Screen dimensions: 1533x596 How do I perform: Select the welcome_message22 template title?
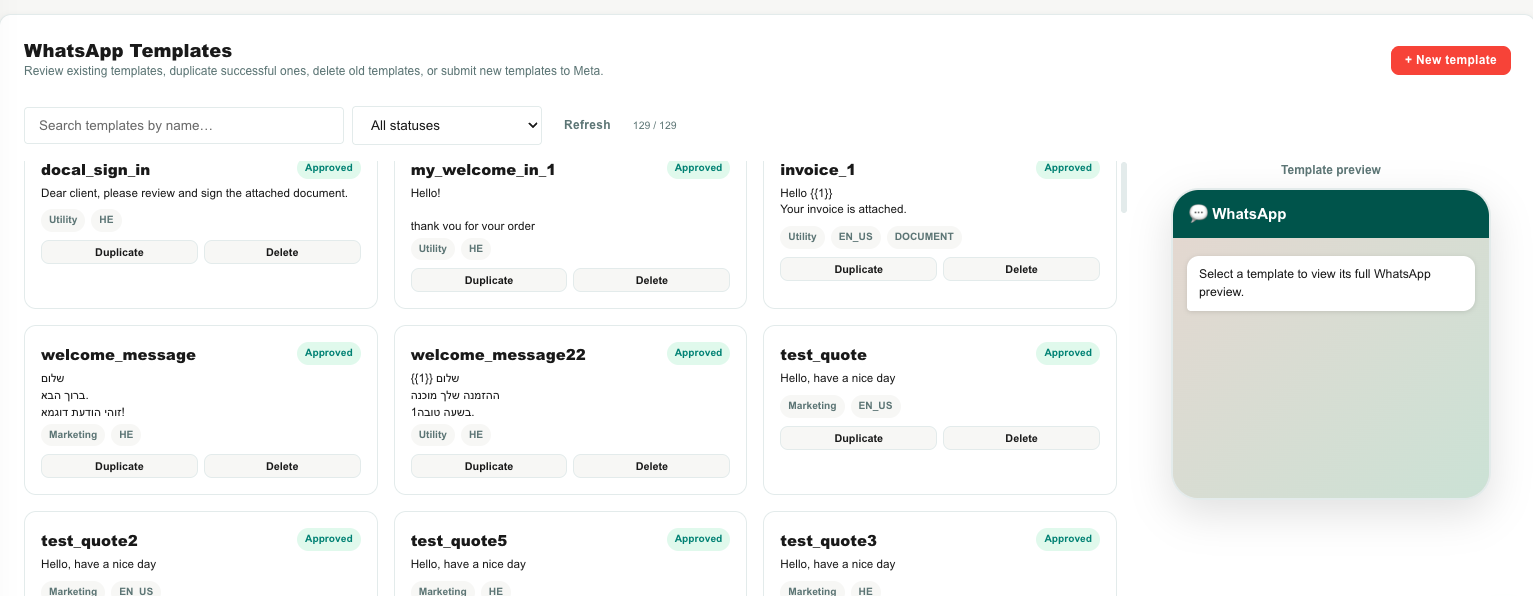[498, 355]
